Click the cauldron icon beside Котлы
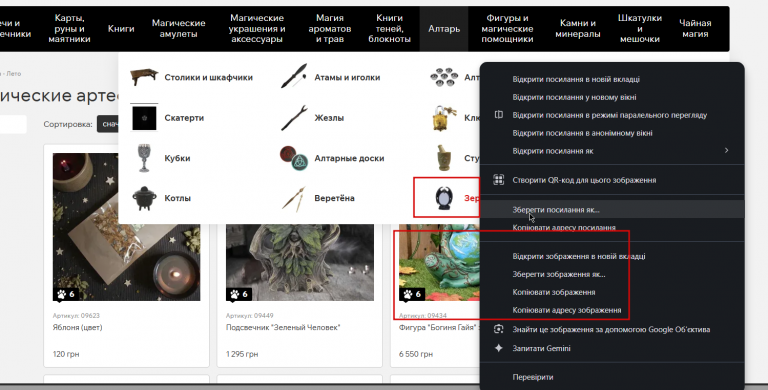768x390 pixels. pos(144,198)
